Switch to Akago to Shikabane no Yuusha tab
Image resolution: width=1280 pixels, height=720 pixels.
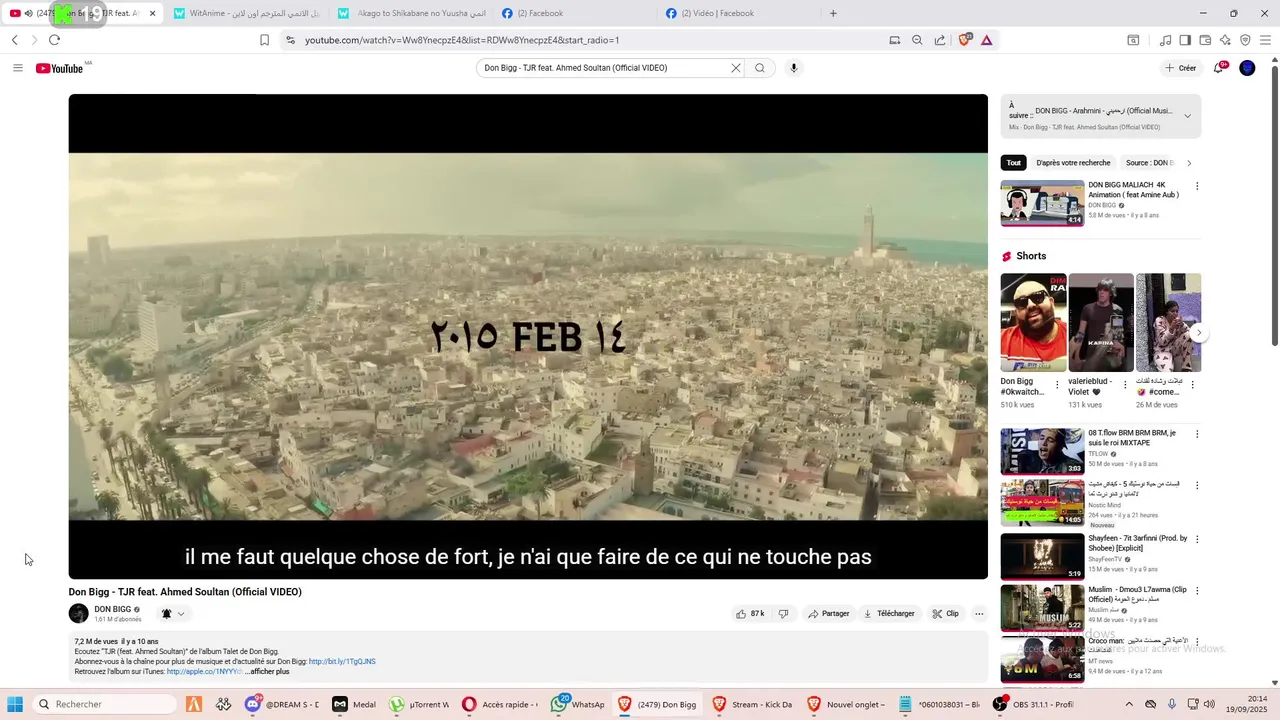coord(410,13)
